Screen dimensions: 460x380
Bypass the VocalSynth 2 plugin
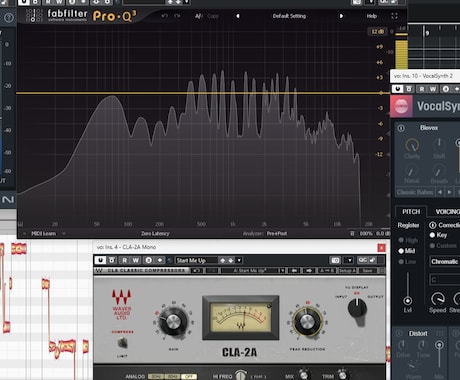pos(409,89)
